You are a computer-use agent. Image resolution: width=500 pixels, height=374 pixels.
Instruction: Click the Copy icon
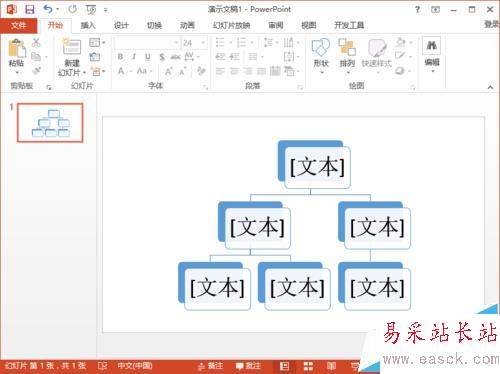click(x=36, y=57)
